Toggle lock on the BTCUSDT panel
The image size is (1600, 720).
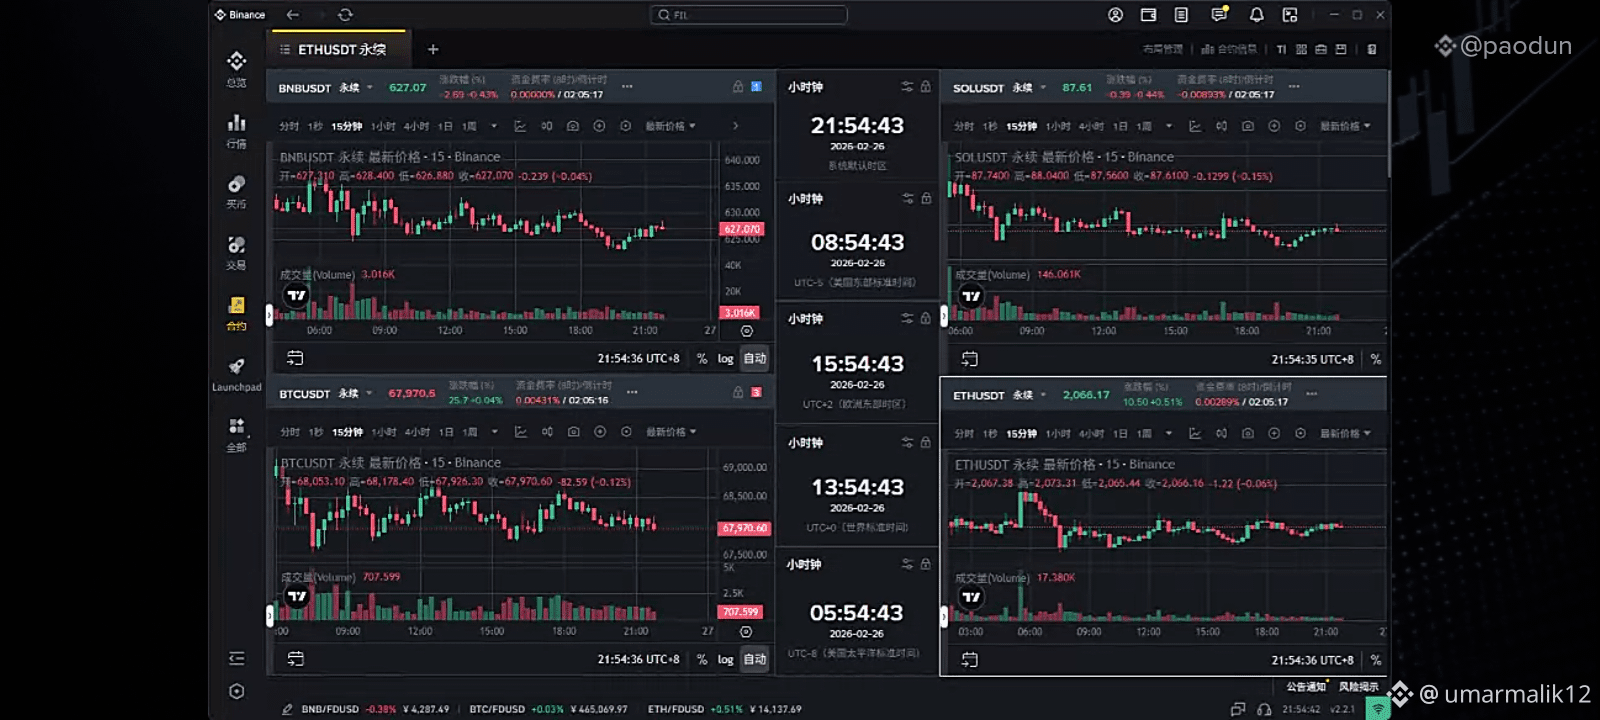pyautogui.click(x=738, y=393)
